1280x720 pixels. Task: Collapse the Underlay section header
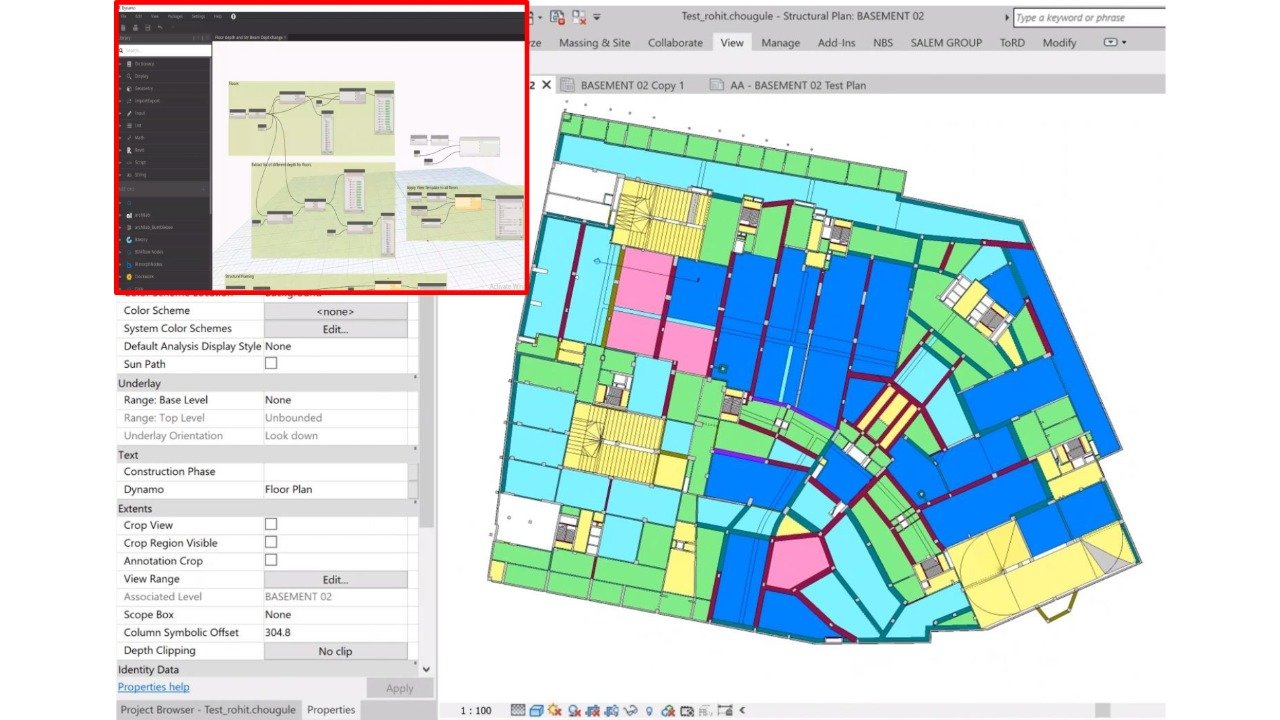(140, 383)
